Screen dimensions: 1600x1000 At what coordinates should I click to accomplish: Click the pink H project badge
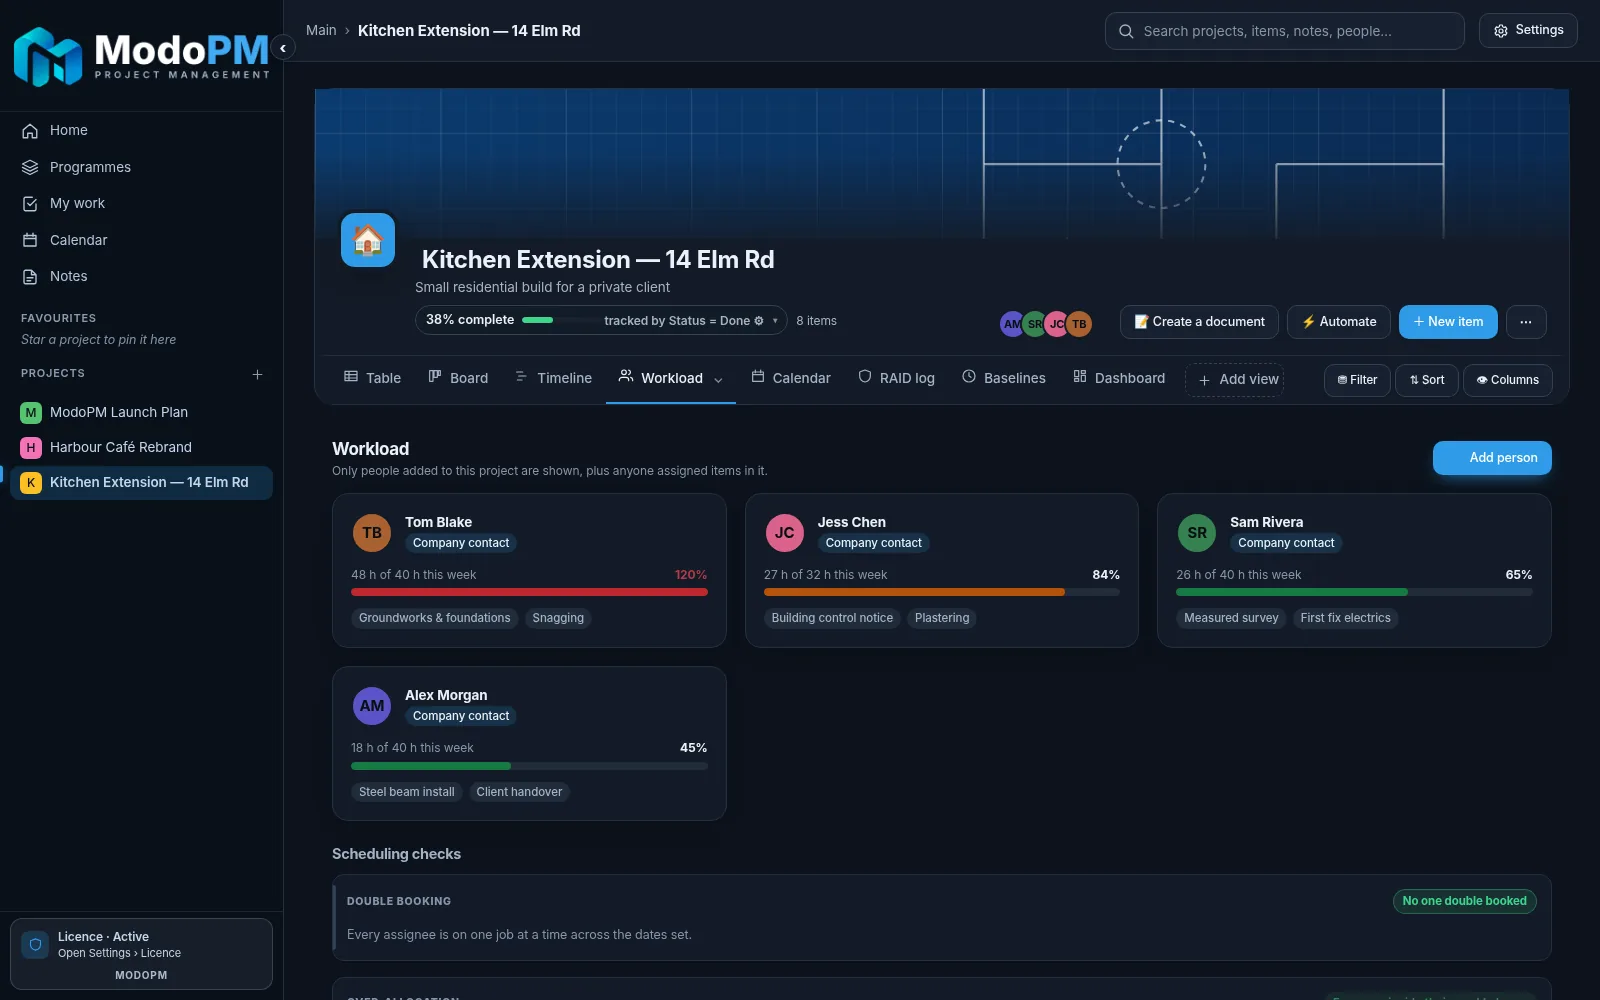(x=31, y=447)
